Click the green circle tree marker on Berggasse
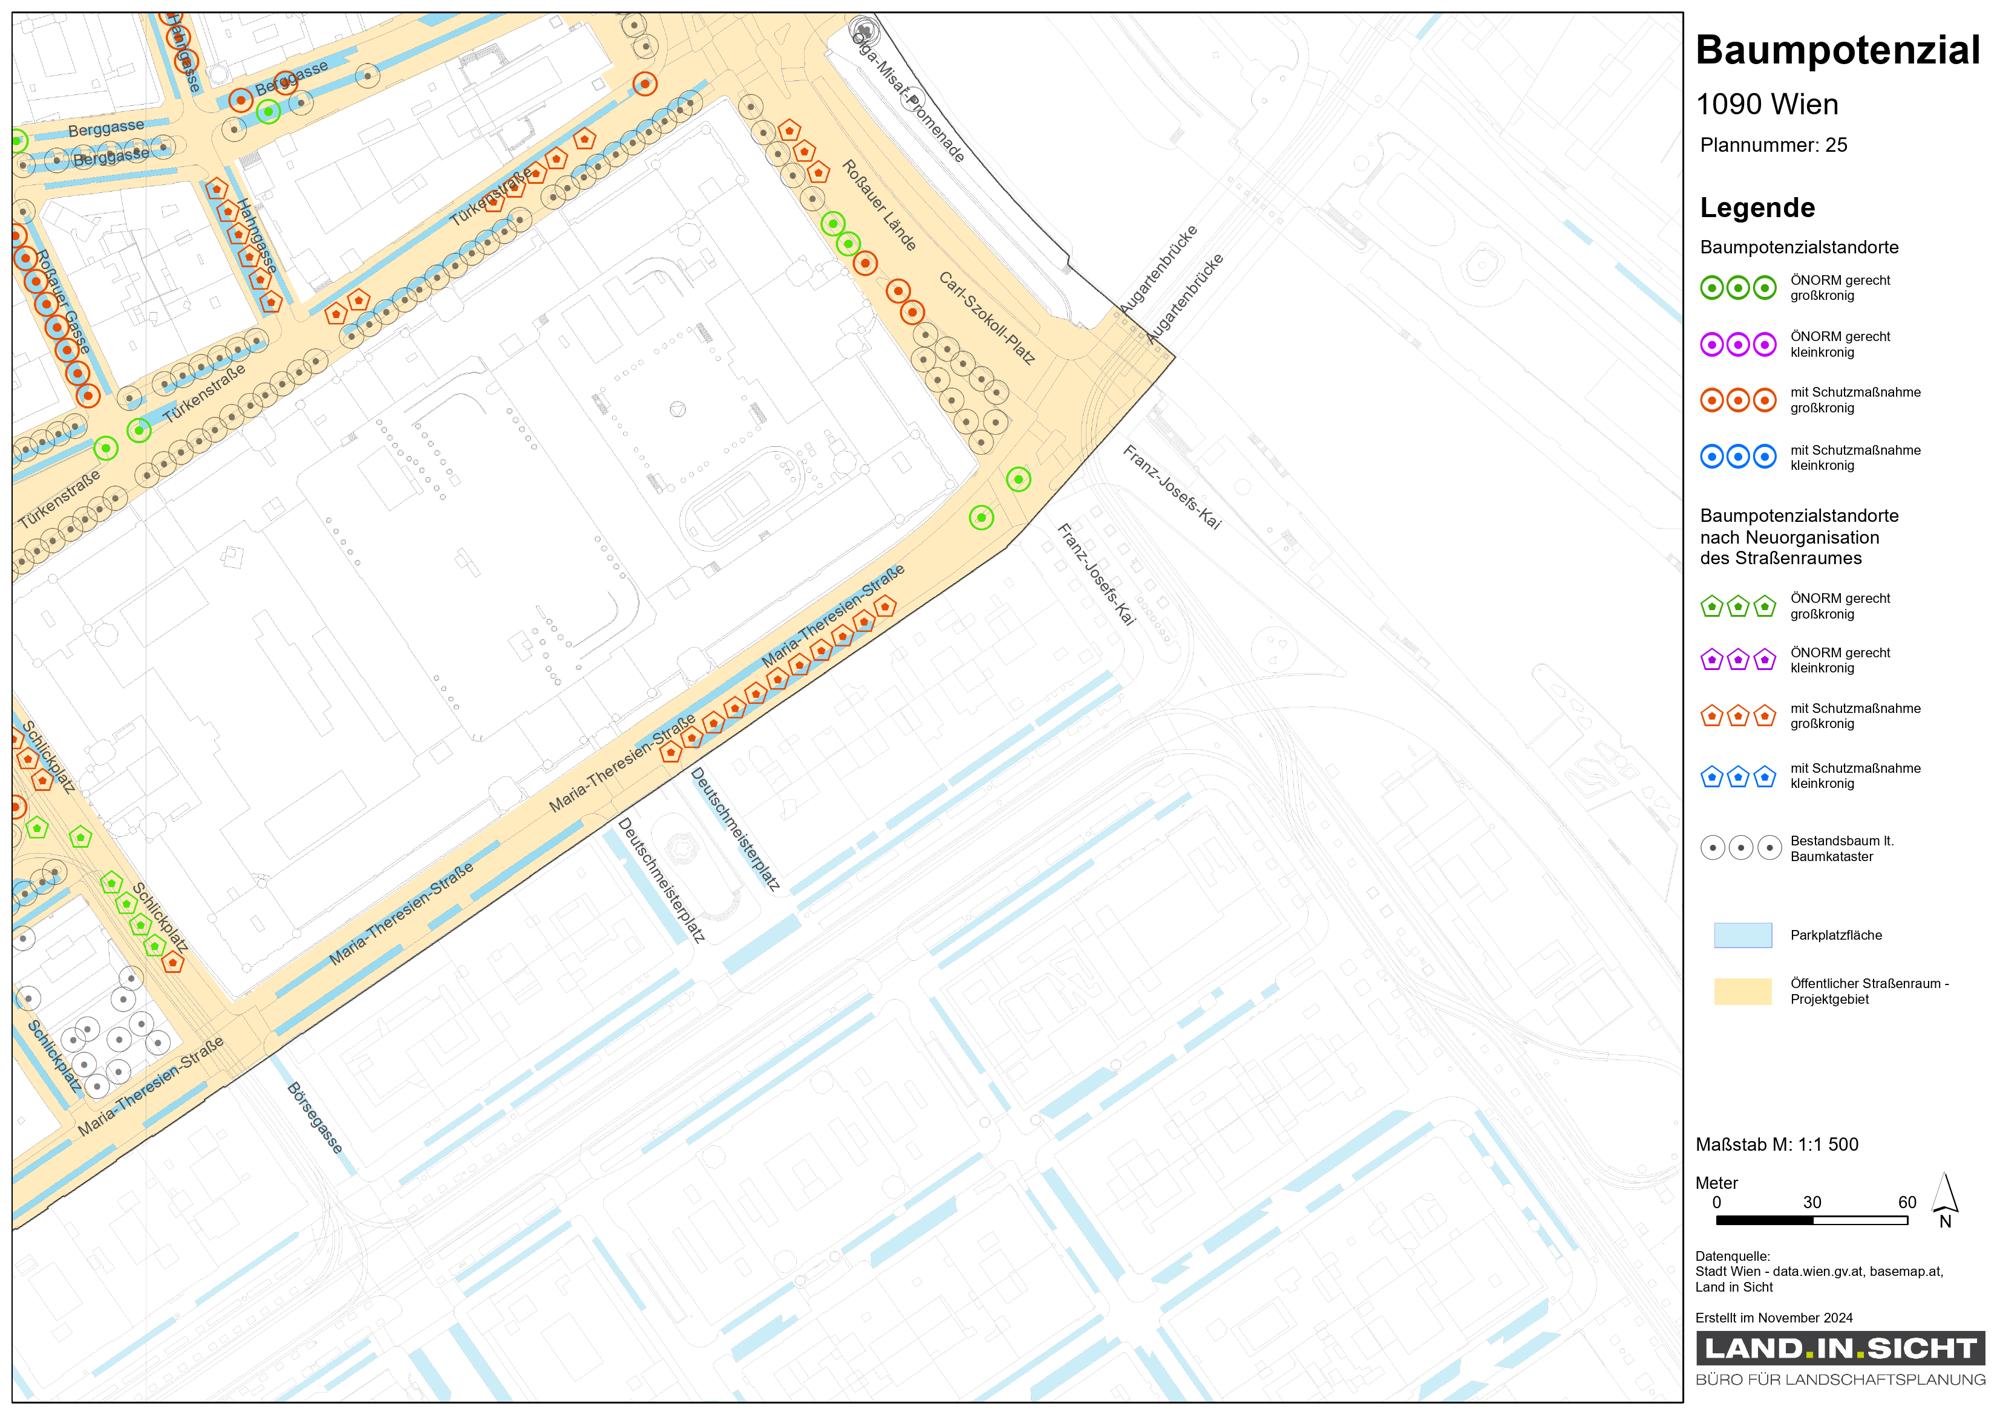Viewport: 2000px width, 1415px height. 268,112
